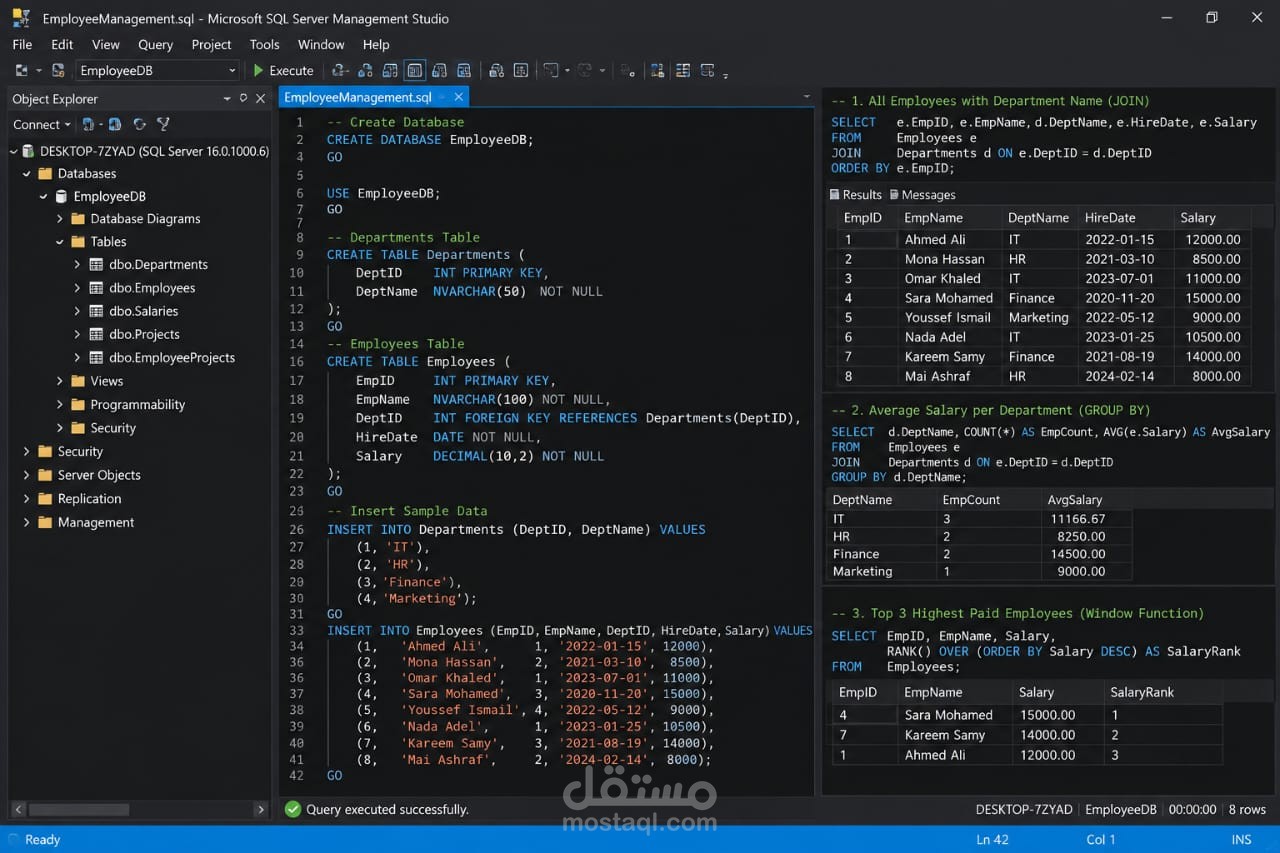Open the Project menu
Screen dimensions: 1280x853
[211, 45]
